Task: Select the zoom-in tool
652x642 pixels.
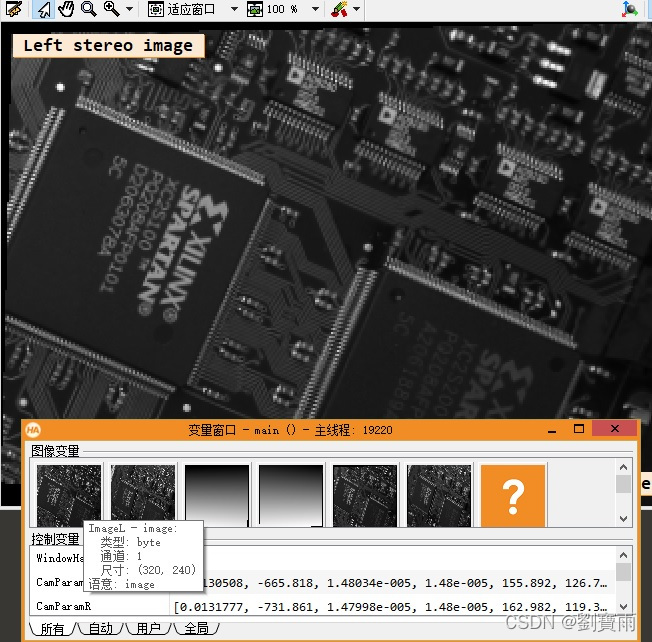Action: pyautogui.click(x=111, y=9)
